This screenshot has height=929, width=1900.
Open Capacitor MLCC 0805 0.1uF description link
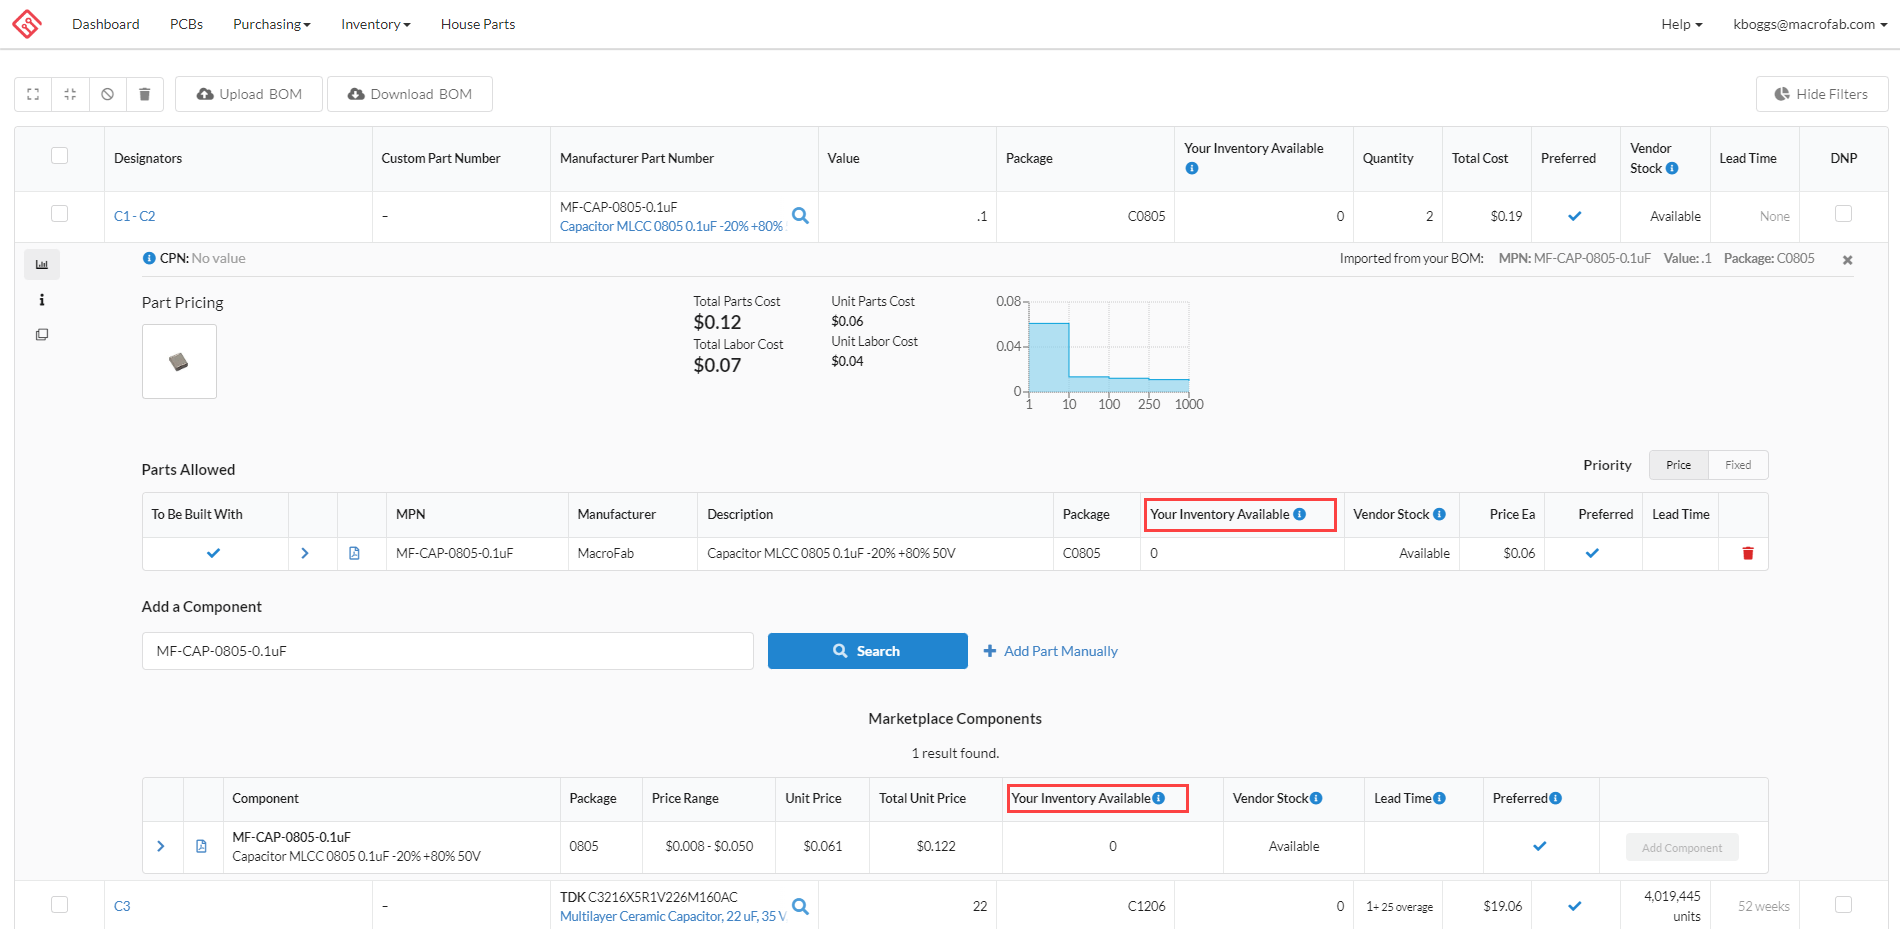[671, 226]
